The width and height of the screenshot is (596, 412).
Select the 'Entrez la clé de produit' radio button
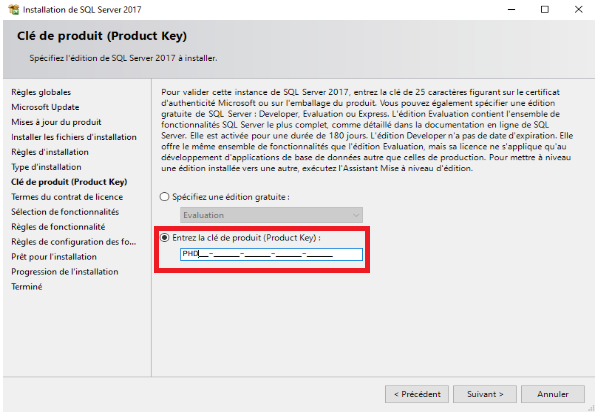164,238
